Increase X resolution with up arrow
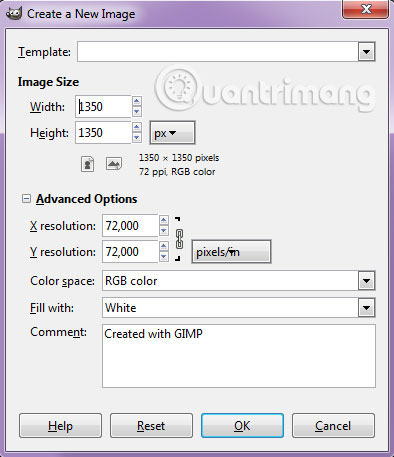Viewport: 394px width, 457px height. (x=163, y=220)
